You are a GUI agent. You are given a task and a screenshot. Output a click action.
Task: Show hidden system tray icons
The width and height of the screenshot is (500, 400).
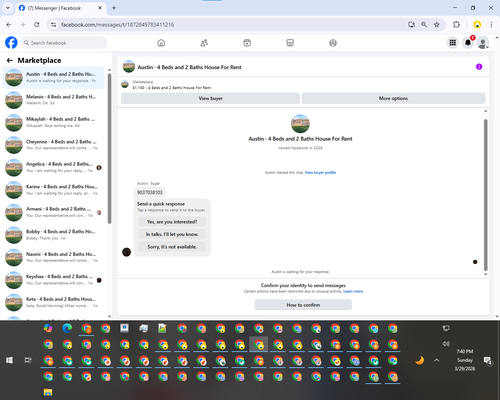click(437, 360)
